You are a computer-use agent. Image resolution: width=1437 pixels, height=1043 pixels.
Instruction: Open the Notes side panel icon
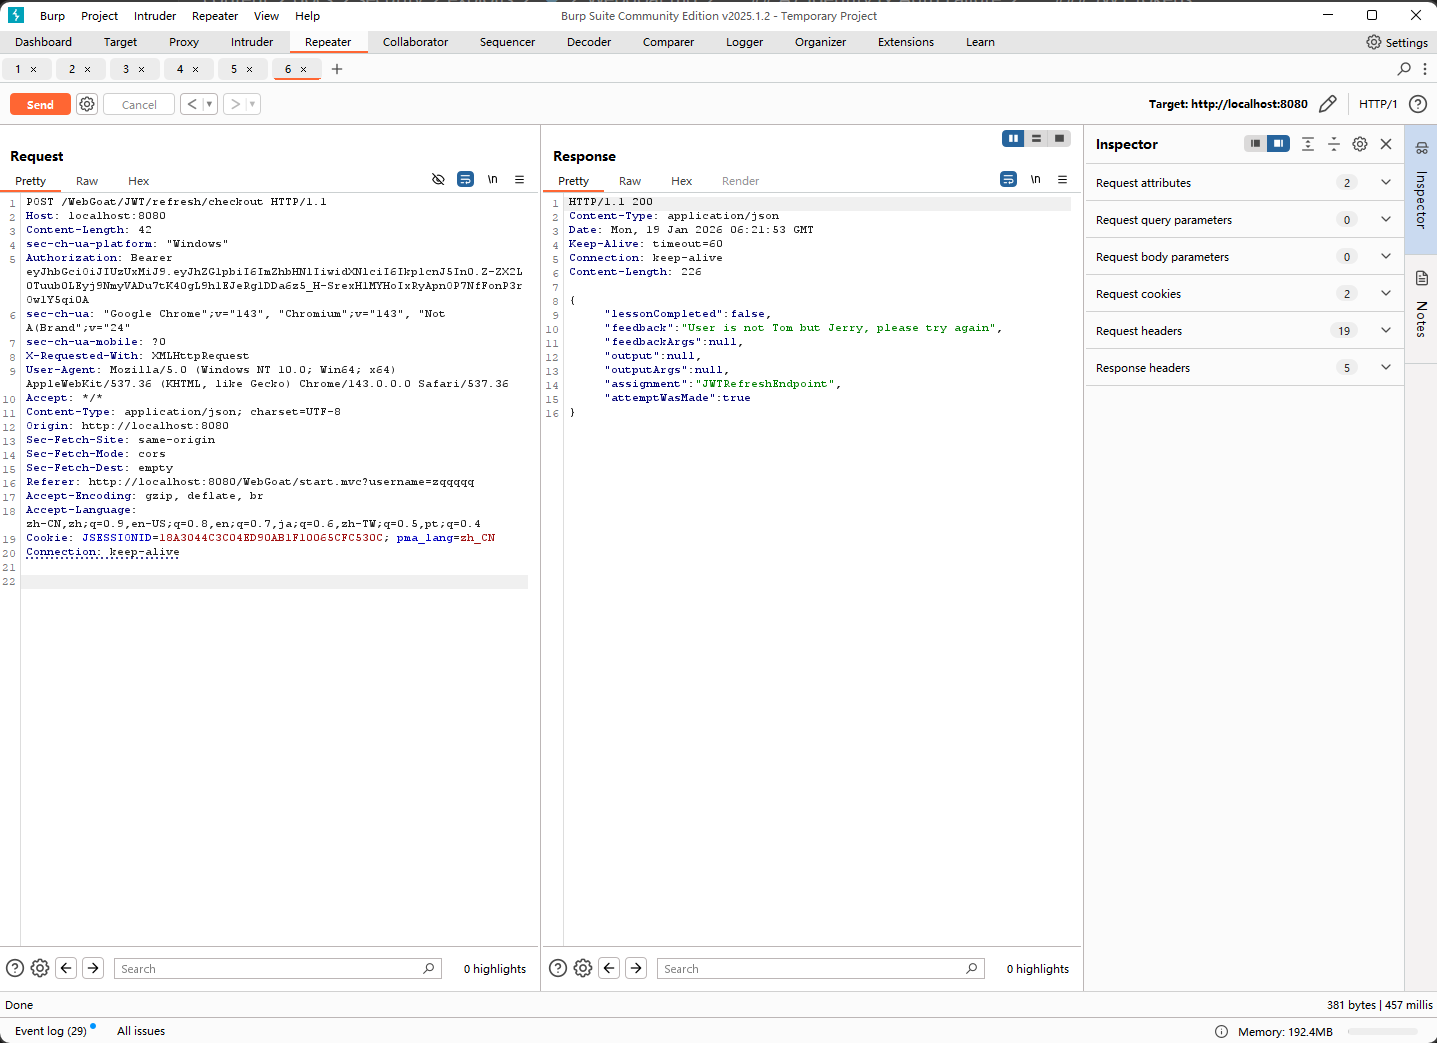click(1421, 278)
